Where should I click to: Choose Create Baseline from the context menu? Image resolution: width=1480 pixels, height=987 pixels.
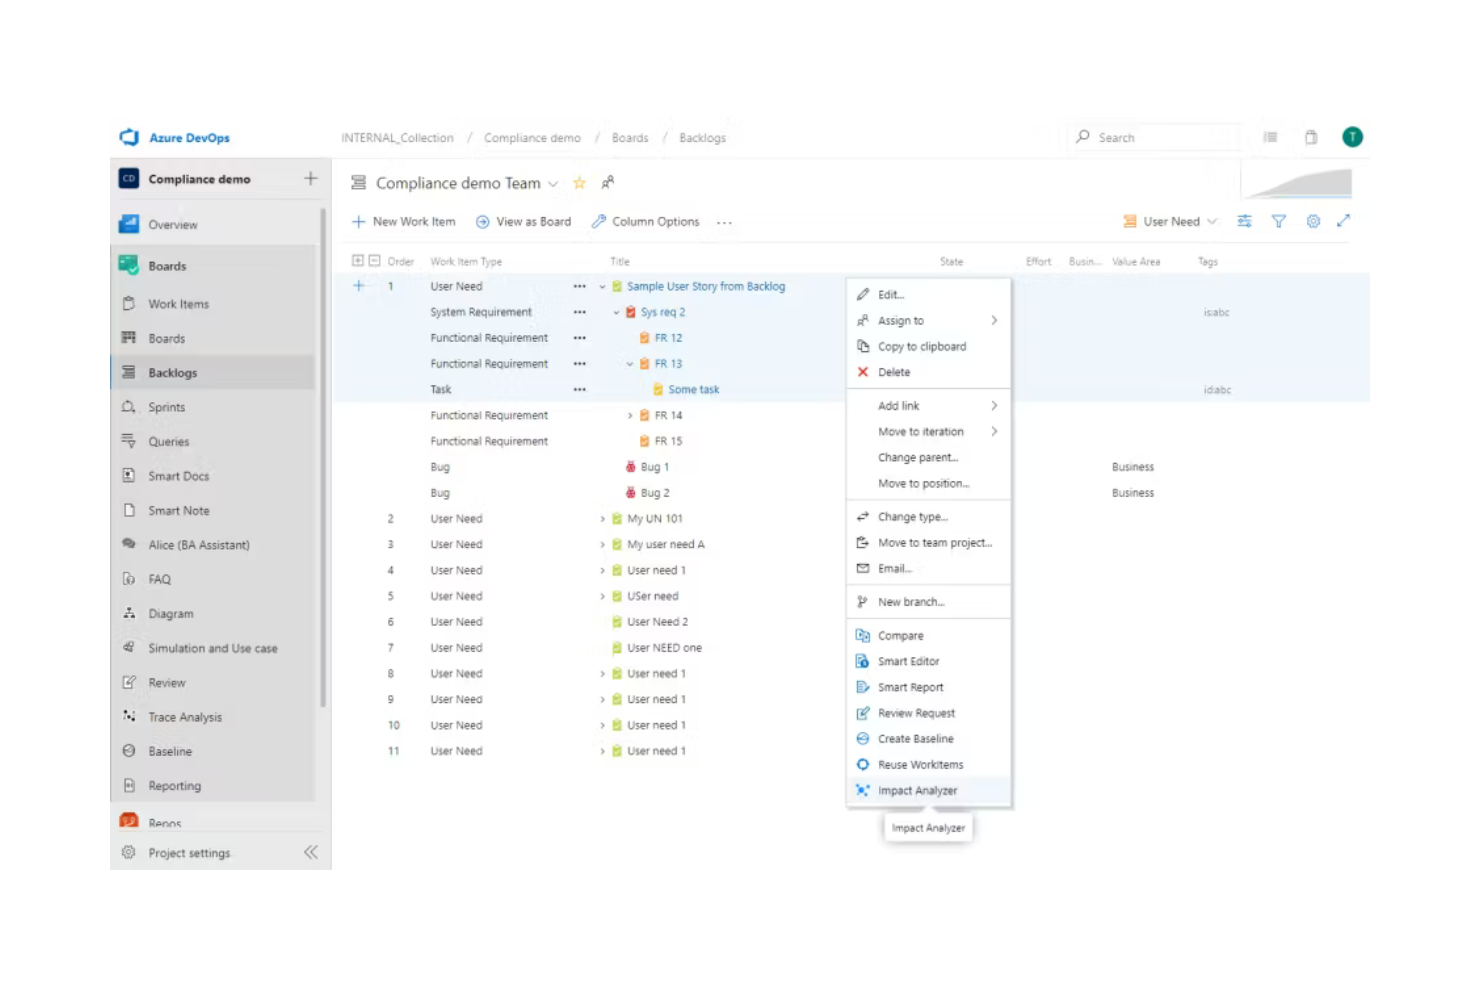(913, 739)
